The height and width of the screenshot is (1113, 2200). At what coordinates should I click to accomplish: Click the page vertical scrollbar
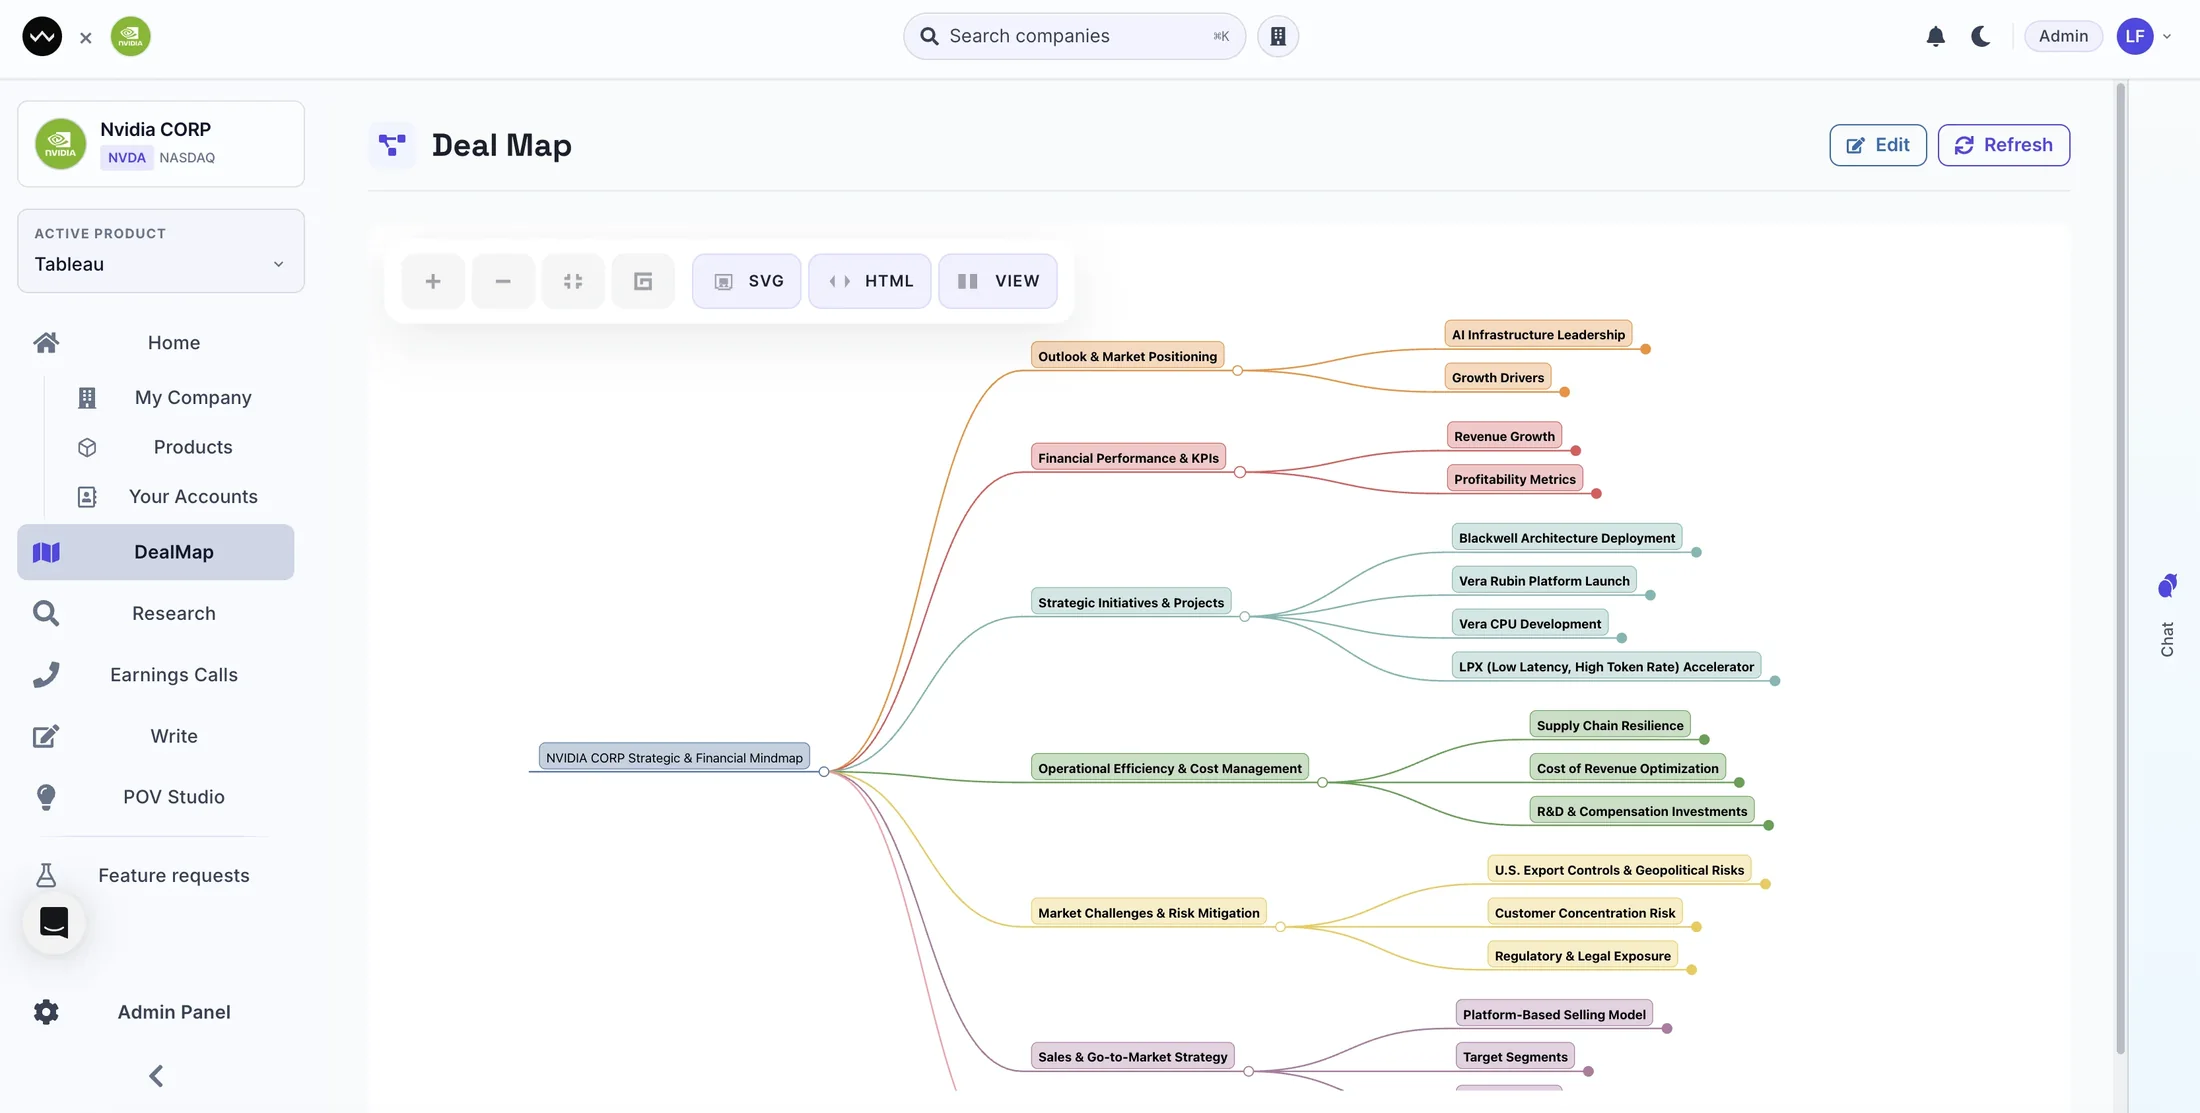(x=2120, y=570)
